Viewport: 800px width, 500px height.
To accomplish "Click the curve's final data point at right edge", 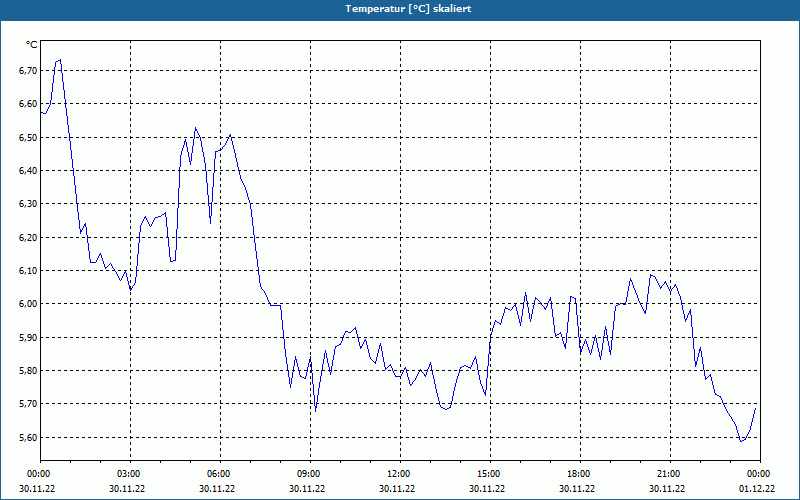I will click(756, 407).
